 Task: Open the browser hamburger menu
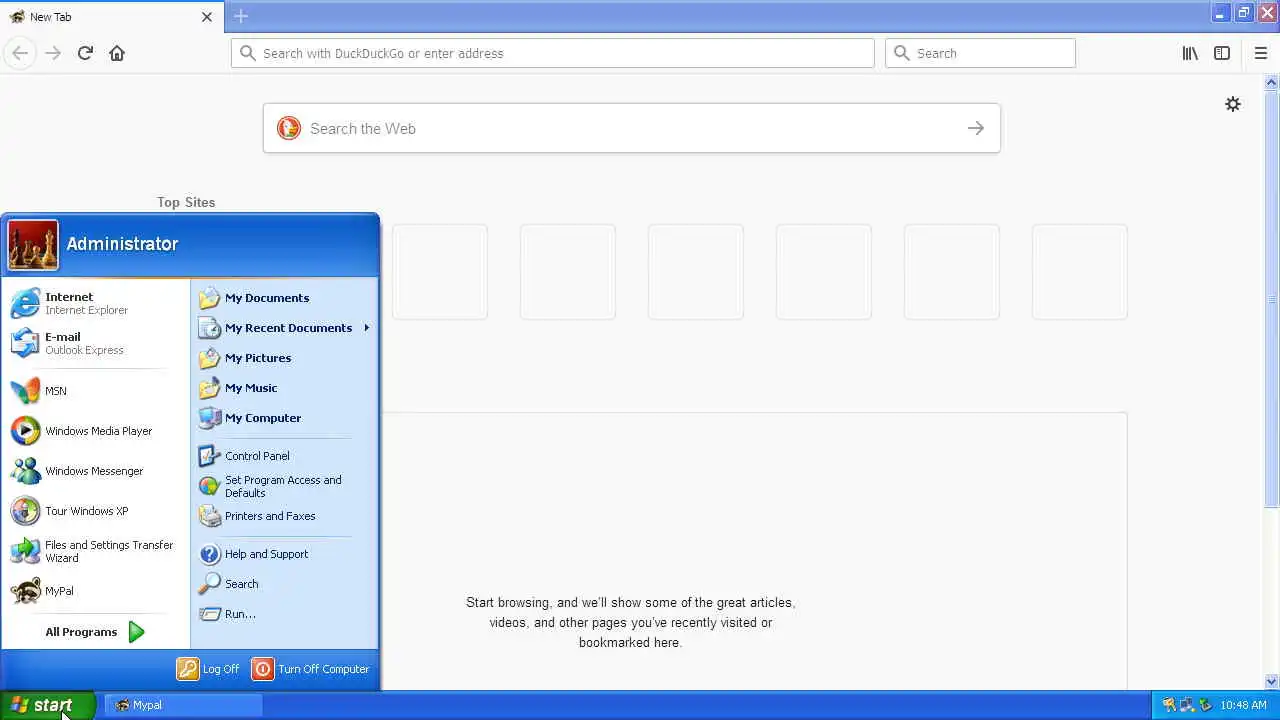point(1261,53)
